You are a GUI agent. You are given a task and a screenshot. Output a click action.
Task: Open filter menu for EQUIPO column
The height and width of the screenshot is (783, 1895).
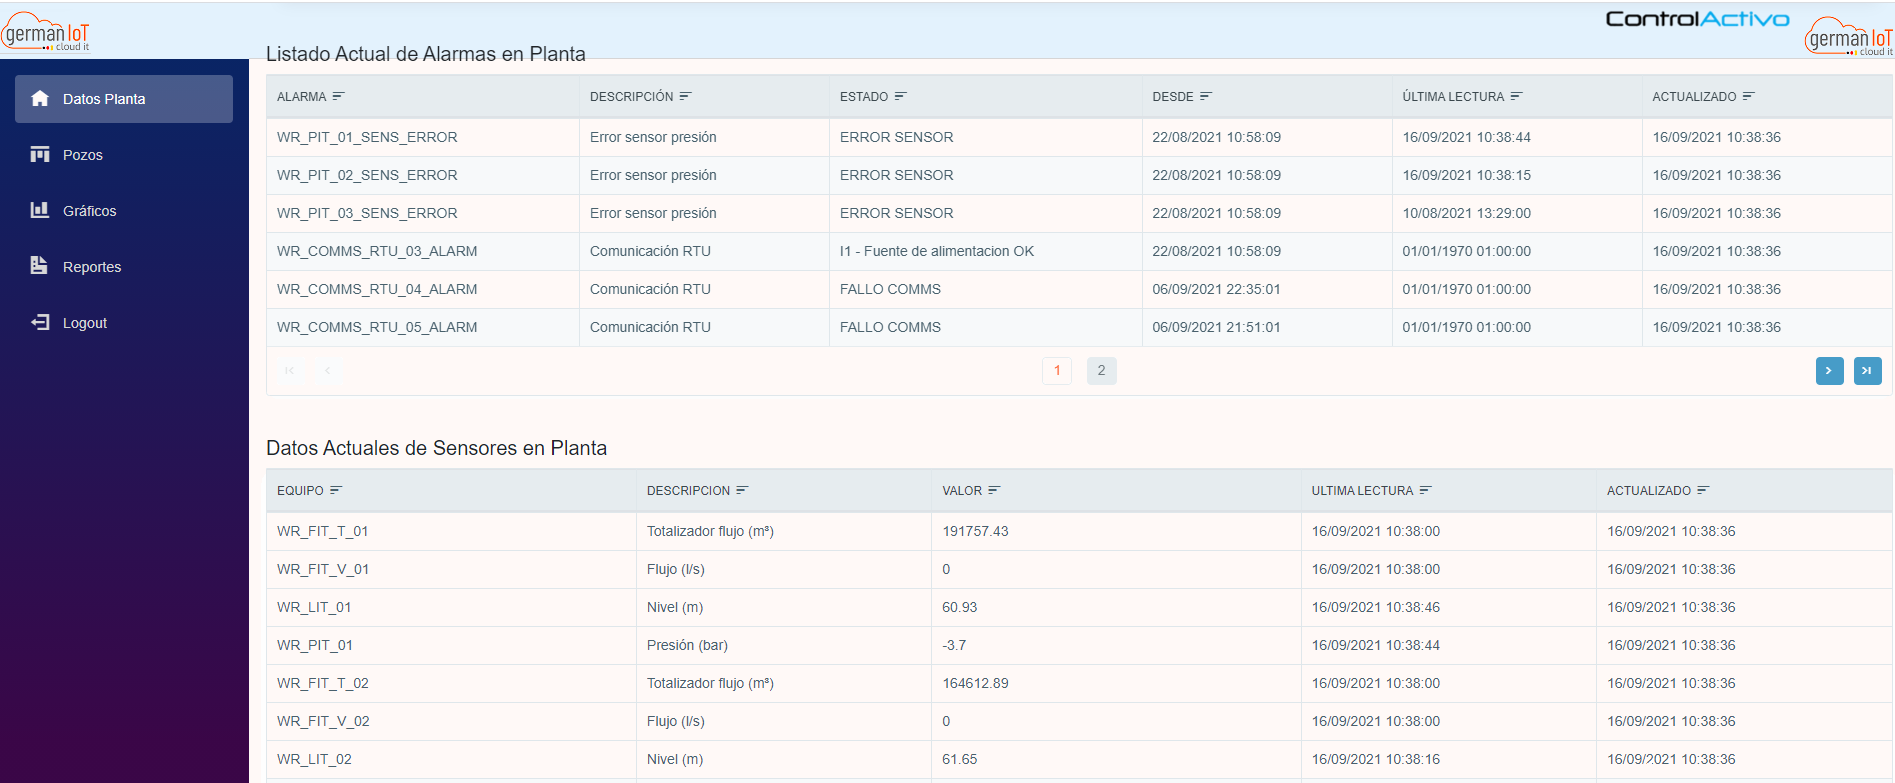[x=336, y=490]
